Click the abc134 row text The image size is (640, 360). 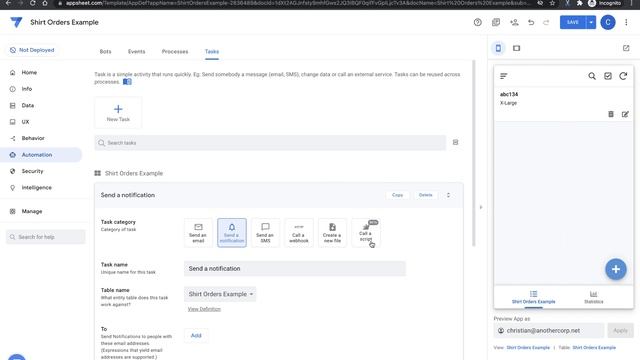[509, 94]
